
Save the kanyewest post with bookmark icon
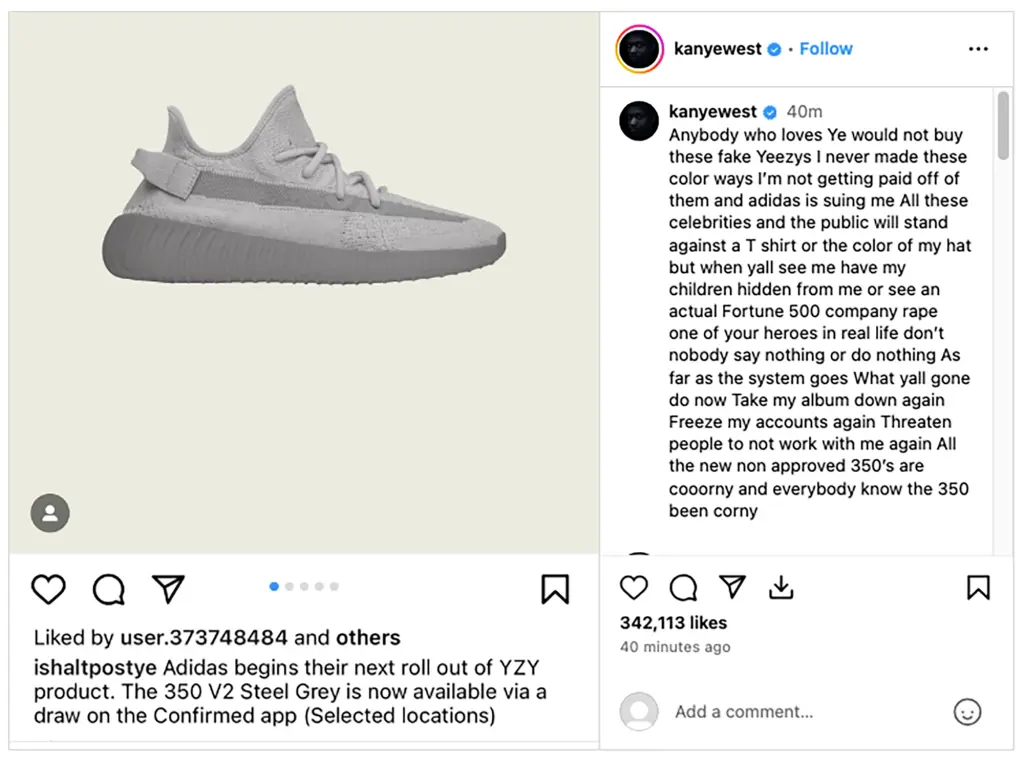(978, 587)
